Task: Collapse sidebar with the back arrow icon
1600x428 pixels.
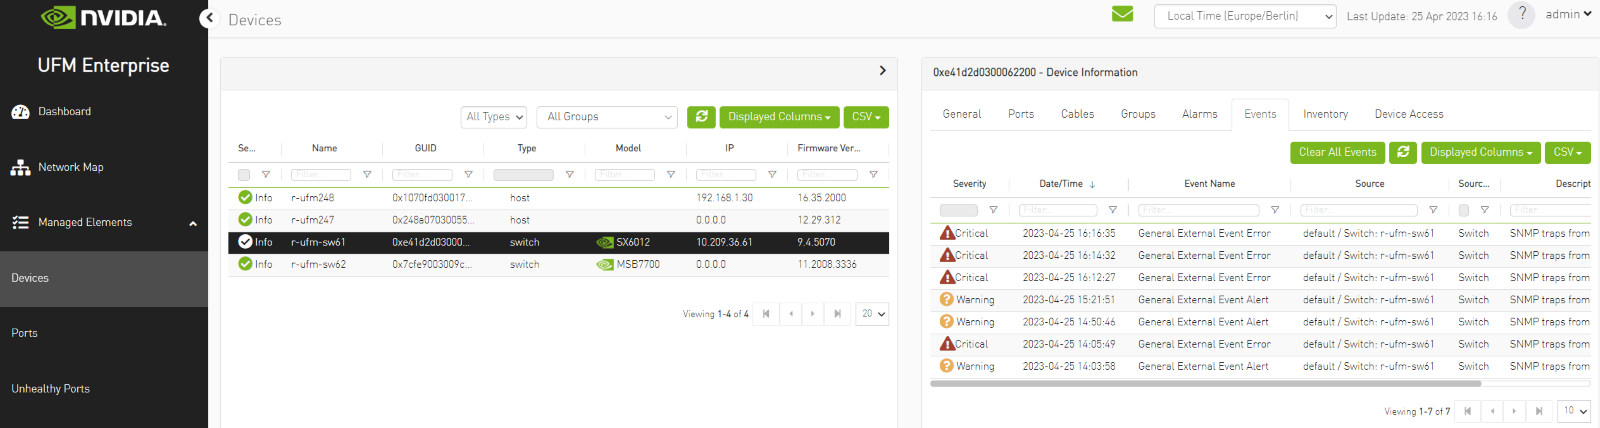Action: tap(209, 18)
